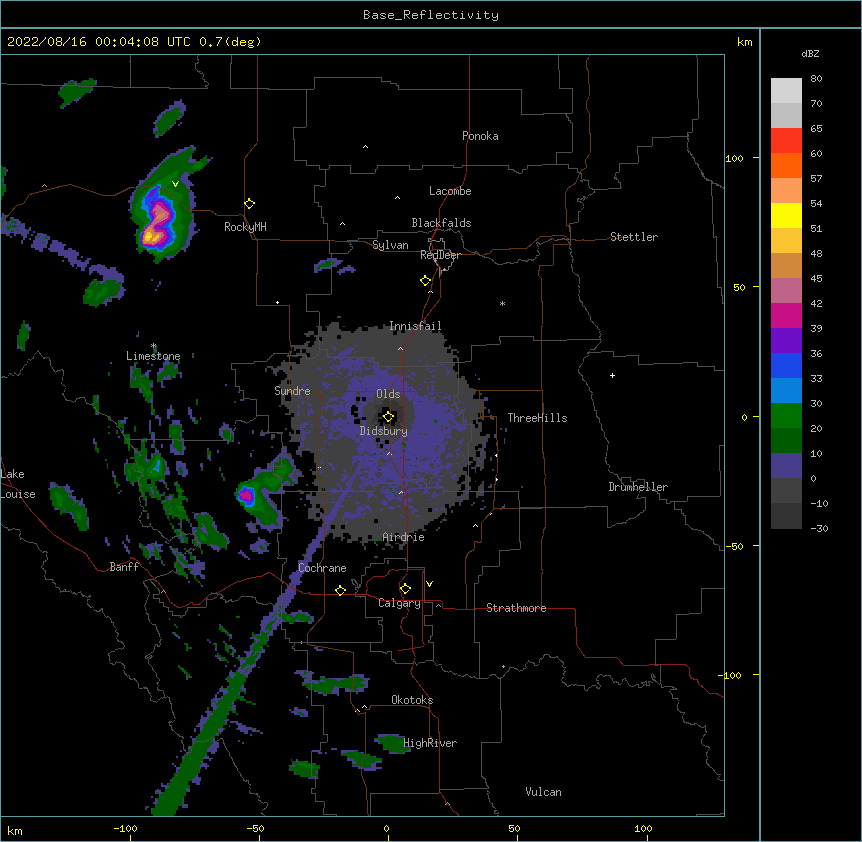Click the RedDeer city label

click(440, 255)
